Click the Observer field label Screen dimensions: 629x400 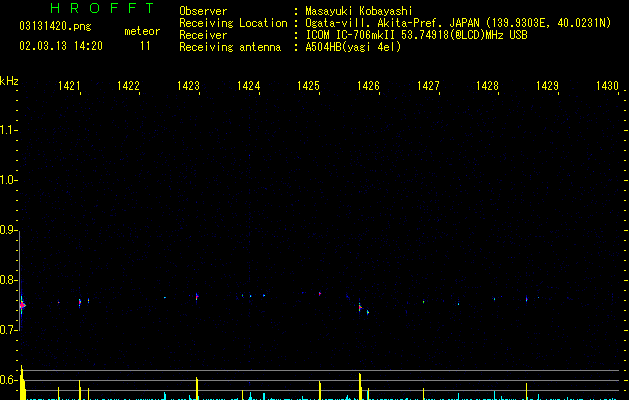(203, 11)
